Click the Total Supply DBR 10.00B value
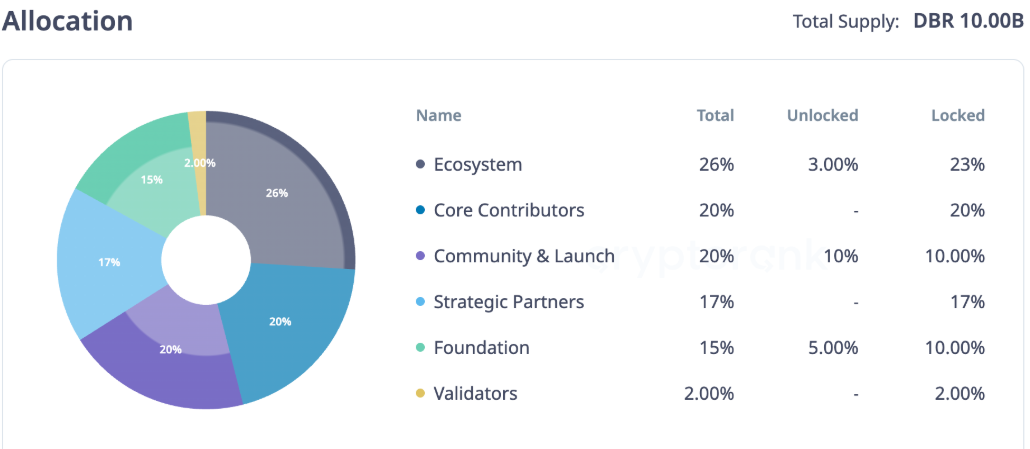 click(968, 21)
